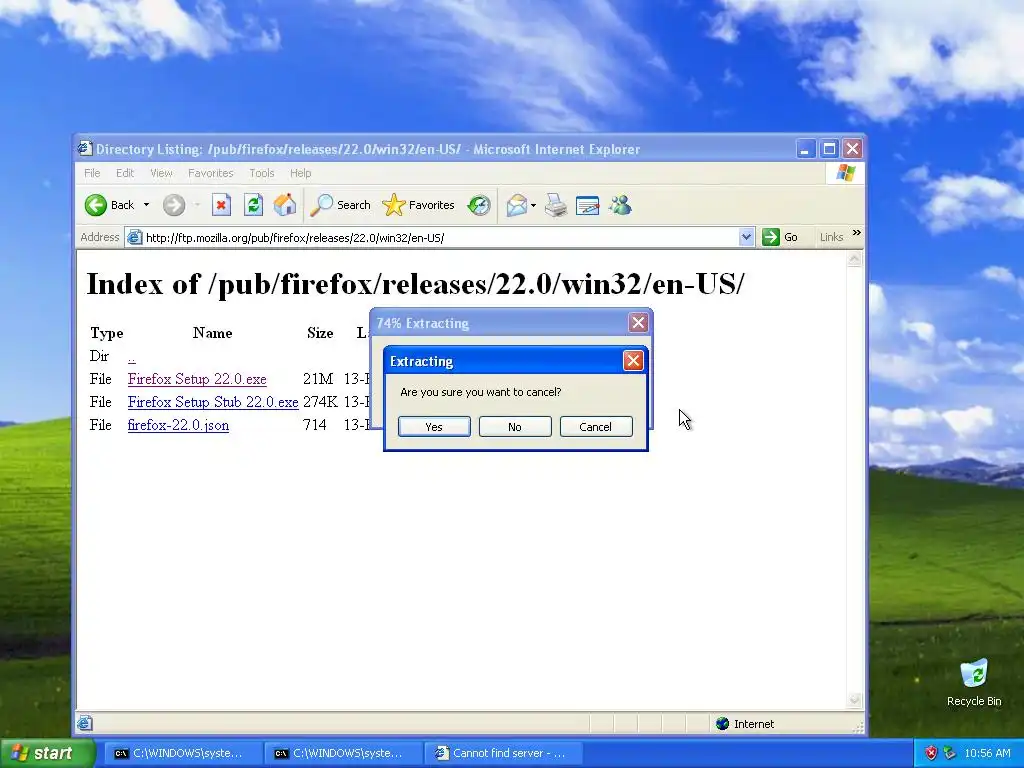The height and width of the screenshot is (768, 1024).
Task: Click the 10:56 AM system clock
Action: pos(987,753)
